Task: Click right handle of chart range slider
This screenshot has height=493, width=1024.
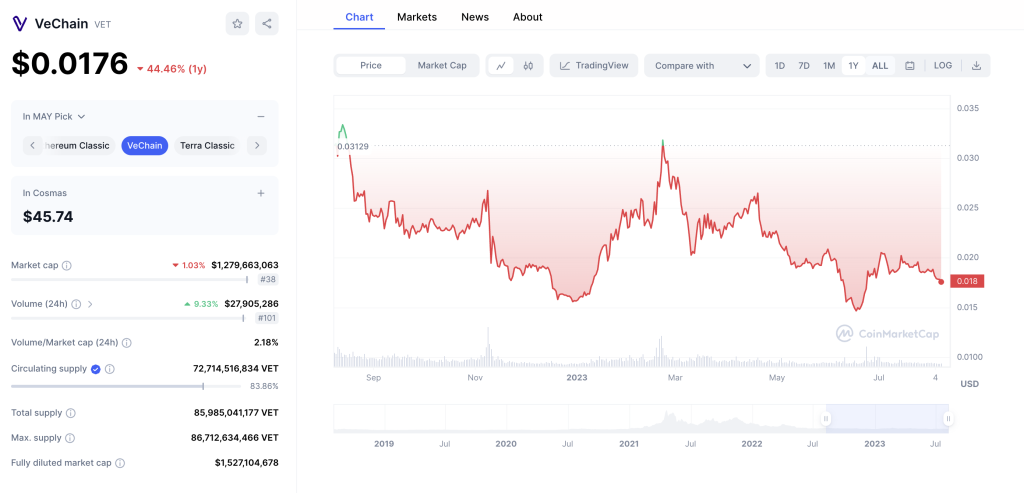Action: coord(948,419)
